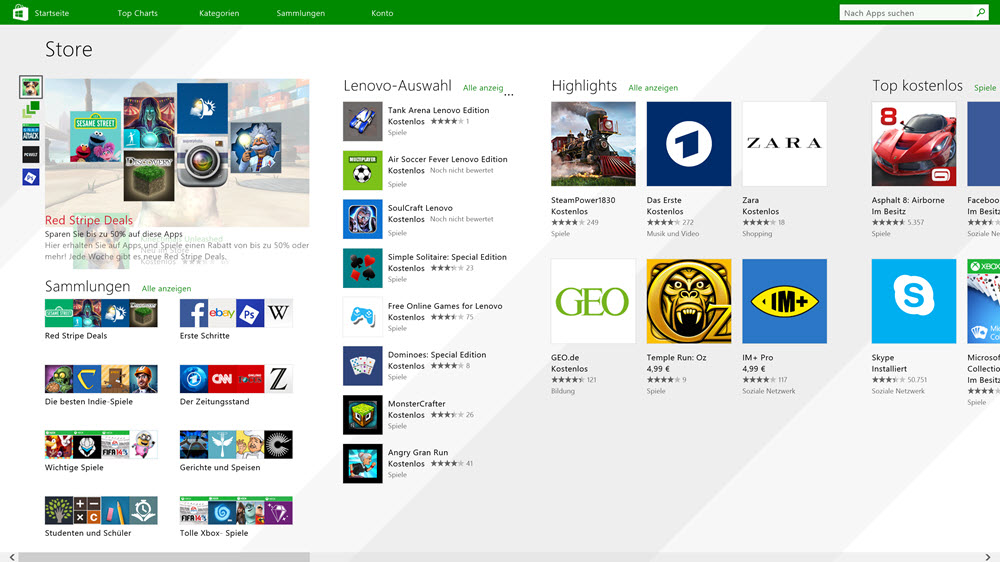Open Air Soccer Fever Lenovo Edition icon

tap(362, 170)
